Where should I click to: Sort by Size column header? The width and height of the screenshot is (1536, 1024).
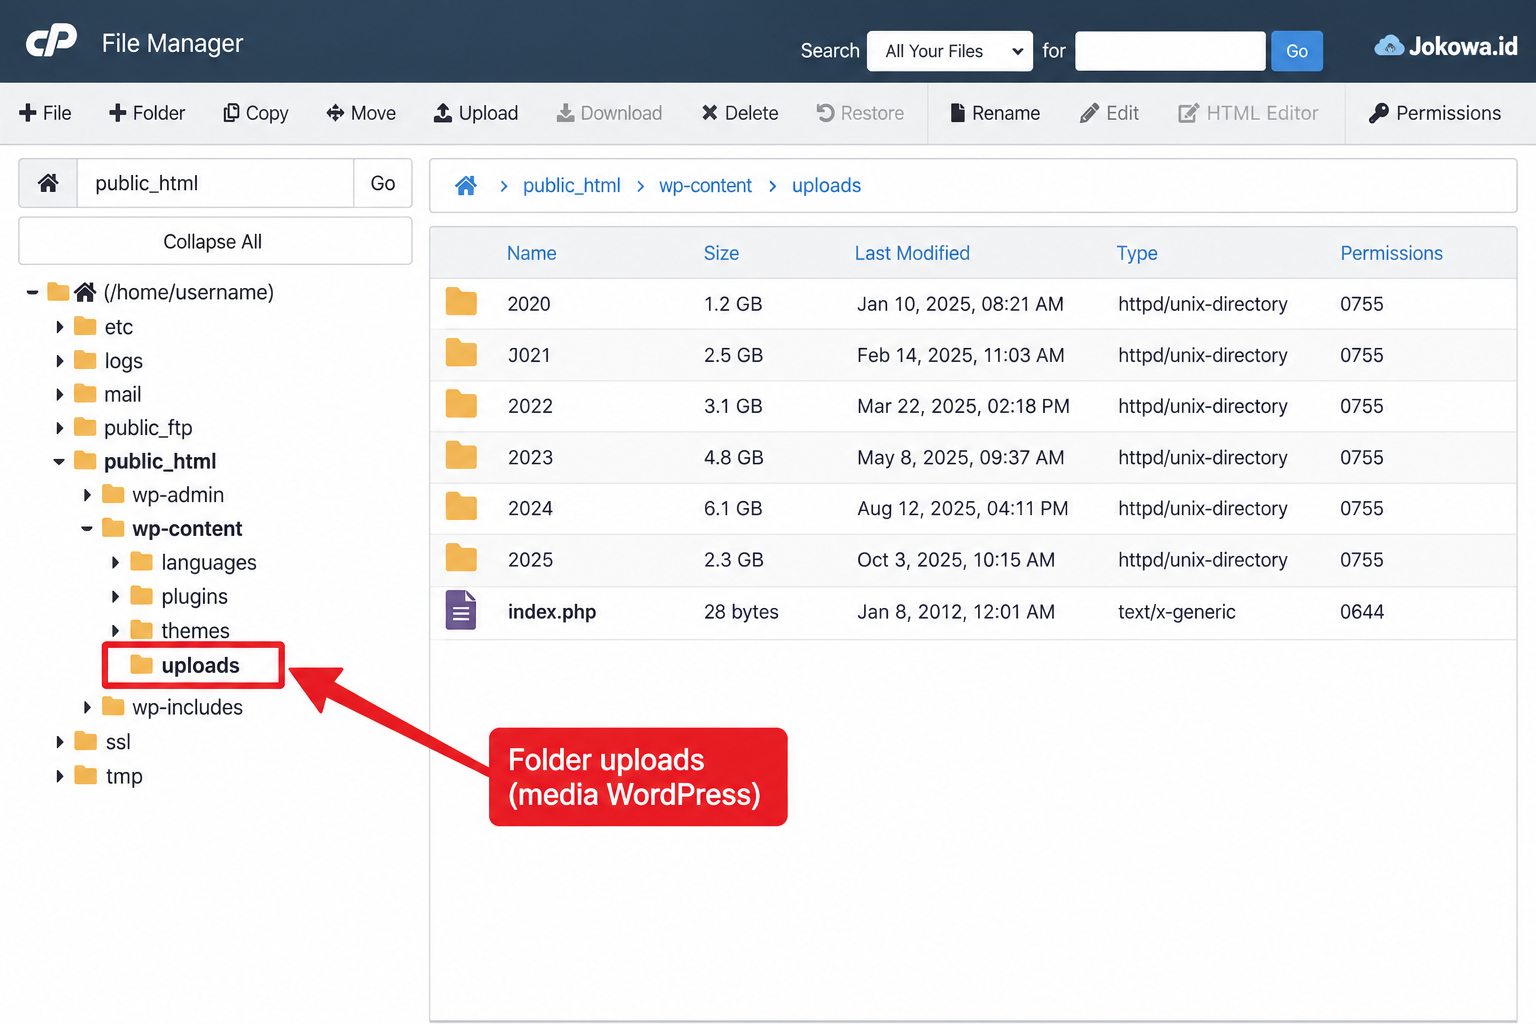(721, 253)
